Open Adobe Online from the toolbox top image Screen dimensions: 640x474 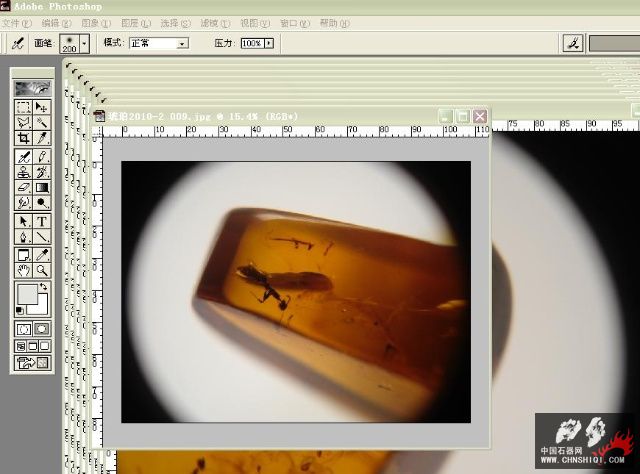point(33,88)
